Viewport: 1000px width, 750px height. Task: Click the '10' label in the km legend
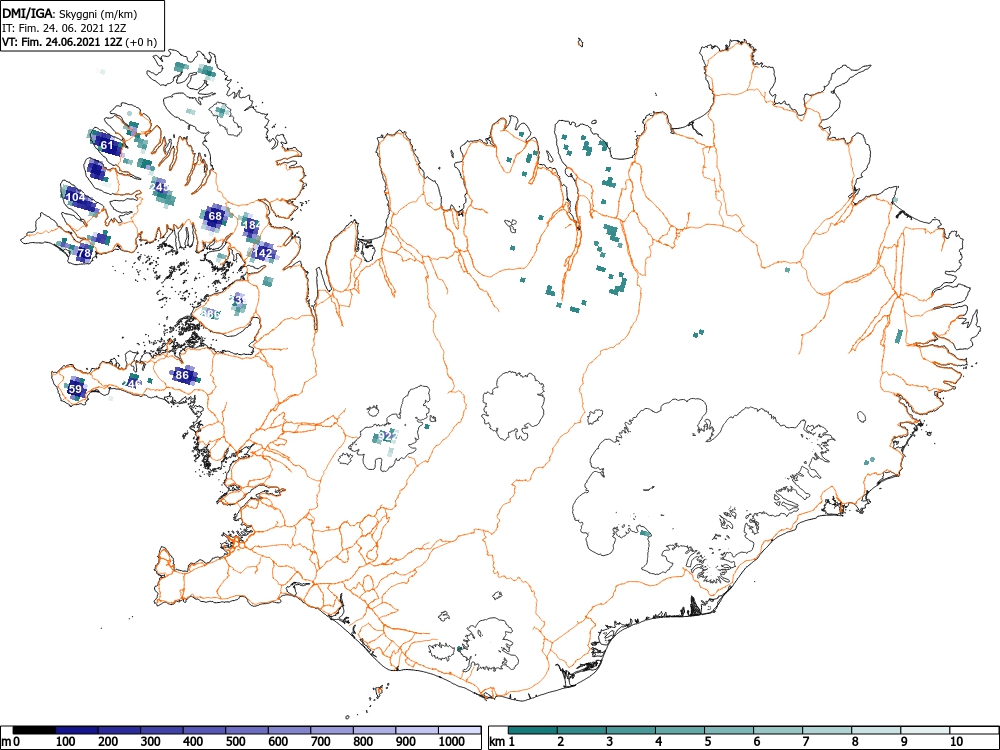click(x=955, y=742)
